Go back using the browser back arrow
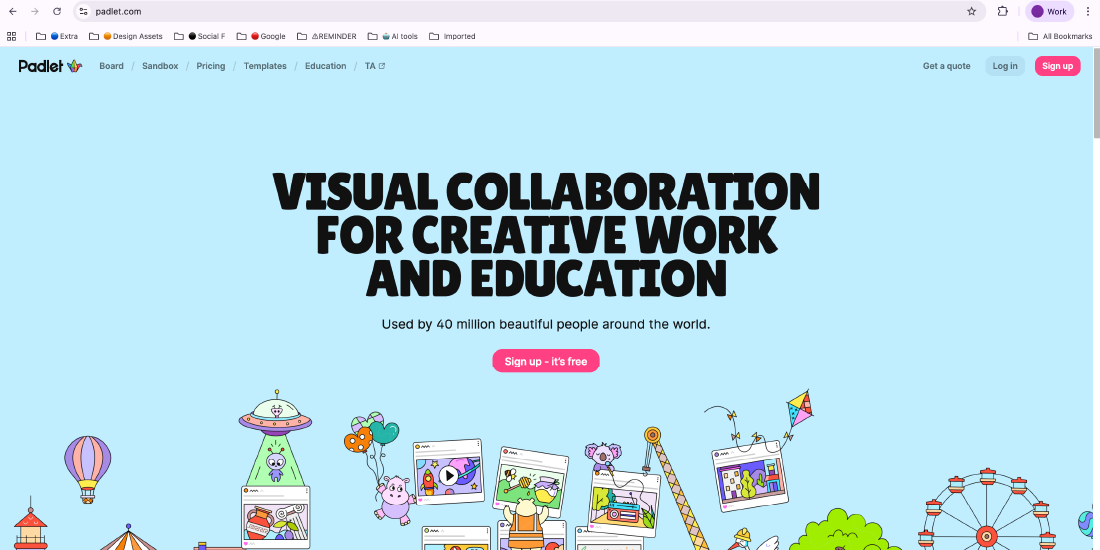 (12, 12)
